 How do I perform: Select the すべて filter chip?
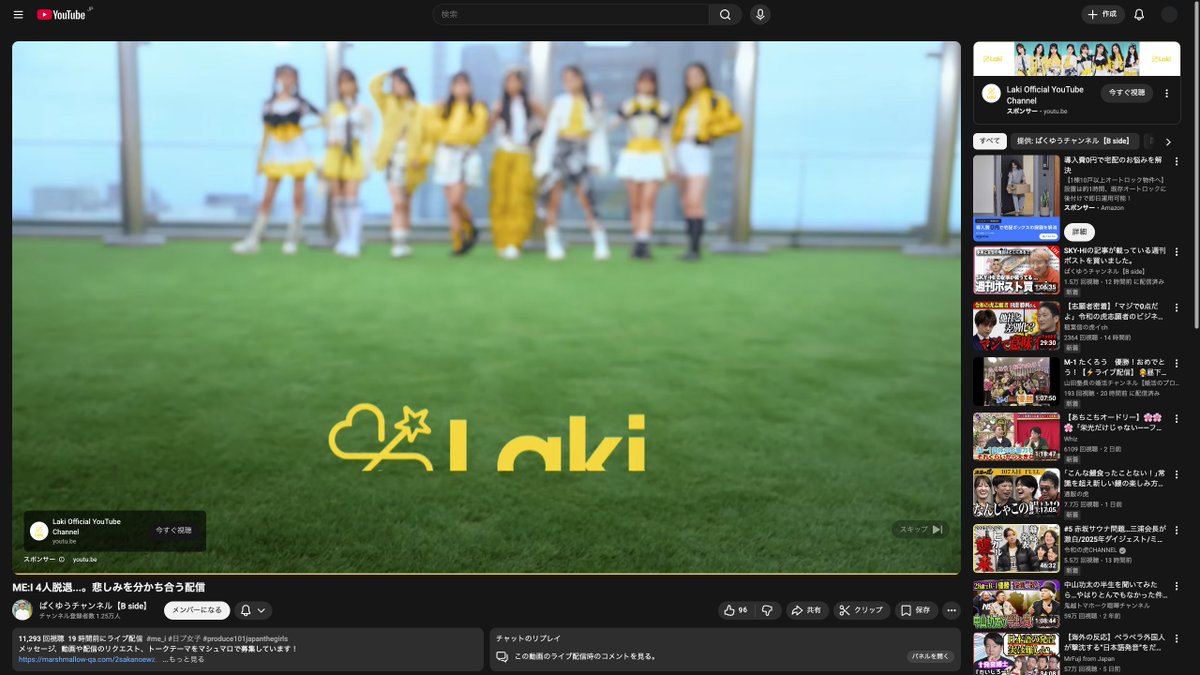(989, 142)
